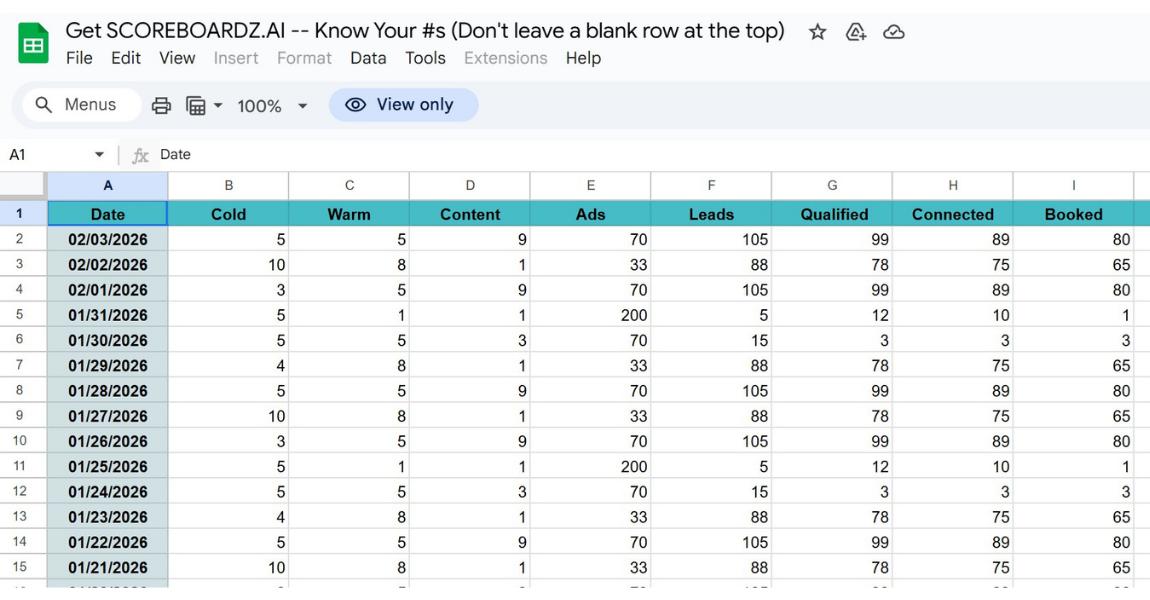Click the Warm header cell
This screenshot has width=1150, height=600.
(349, 214)
